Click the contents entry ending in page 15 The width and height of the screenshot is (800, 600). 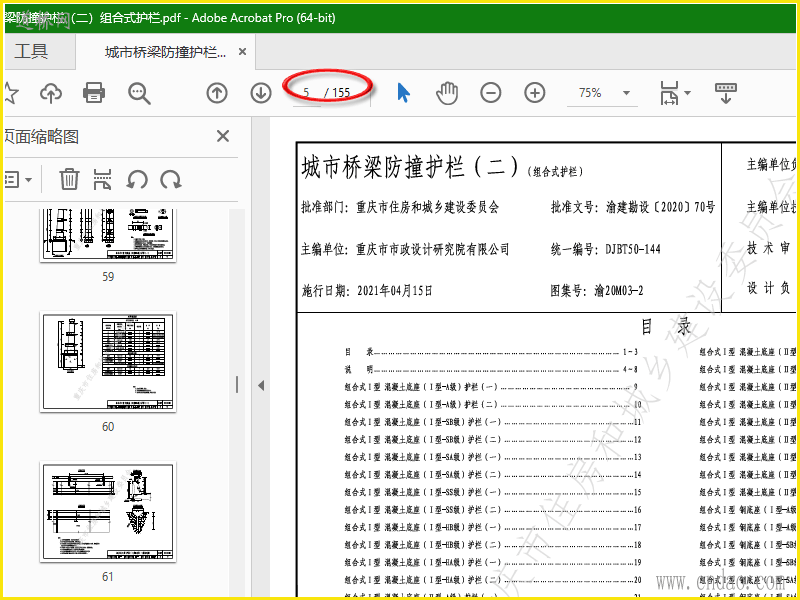(493, 492)
